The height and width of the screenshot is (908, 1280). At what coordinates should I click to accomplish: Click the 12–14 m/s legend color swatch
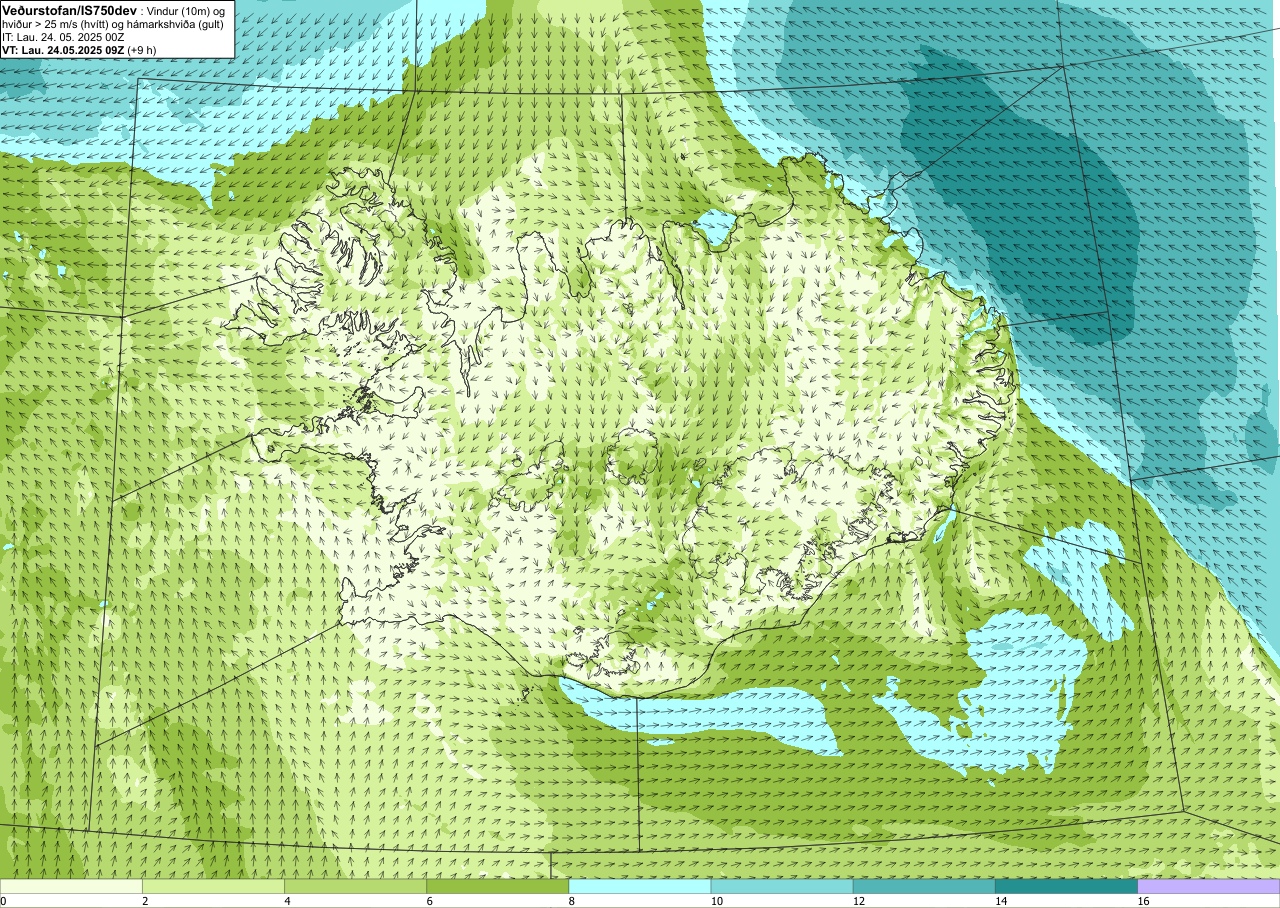pos(924,886)
